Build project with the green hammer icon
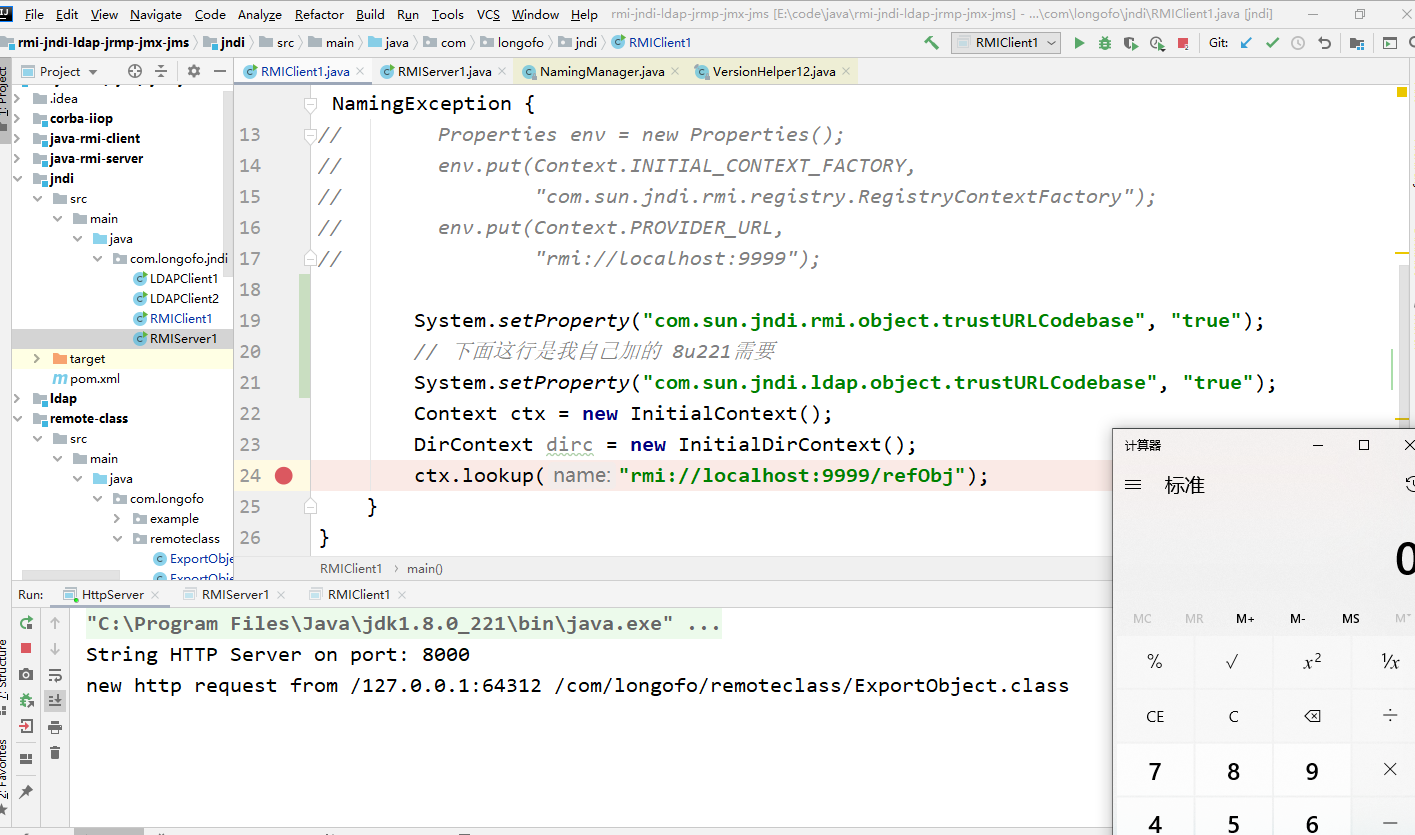1415x835 pixels. 931,43
